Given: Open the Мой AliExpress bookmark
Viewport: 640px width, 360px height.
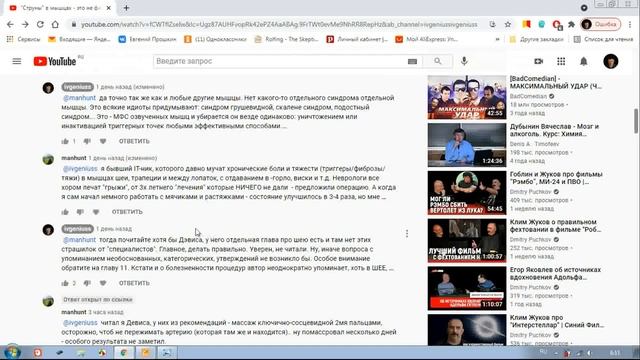Looking at the screenshot, I should click(427, 39).
